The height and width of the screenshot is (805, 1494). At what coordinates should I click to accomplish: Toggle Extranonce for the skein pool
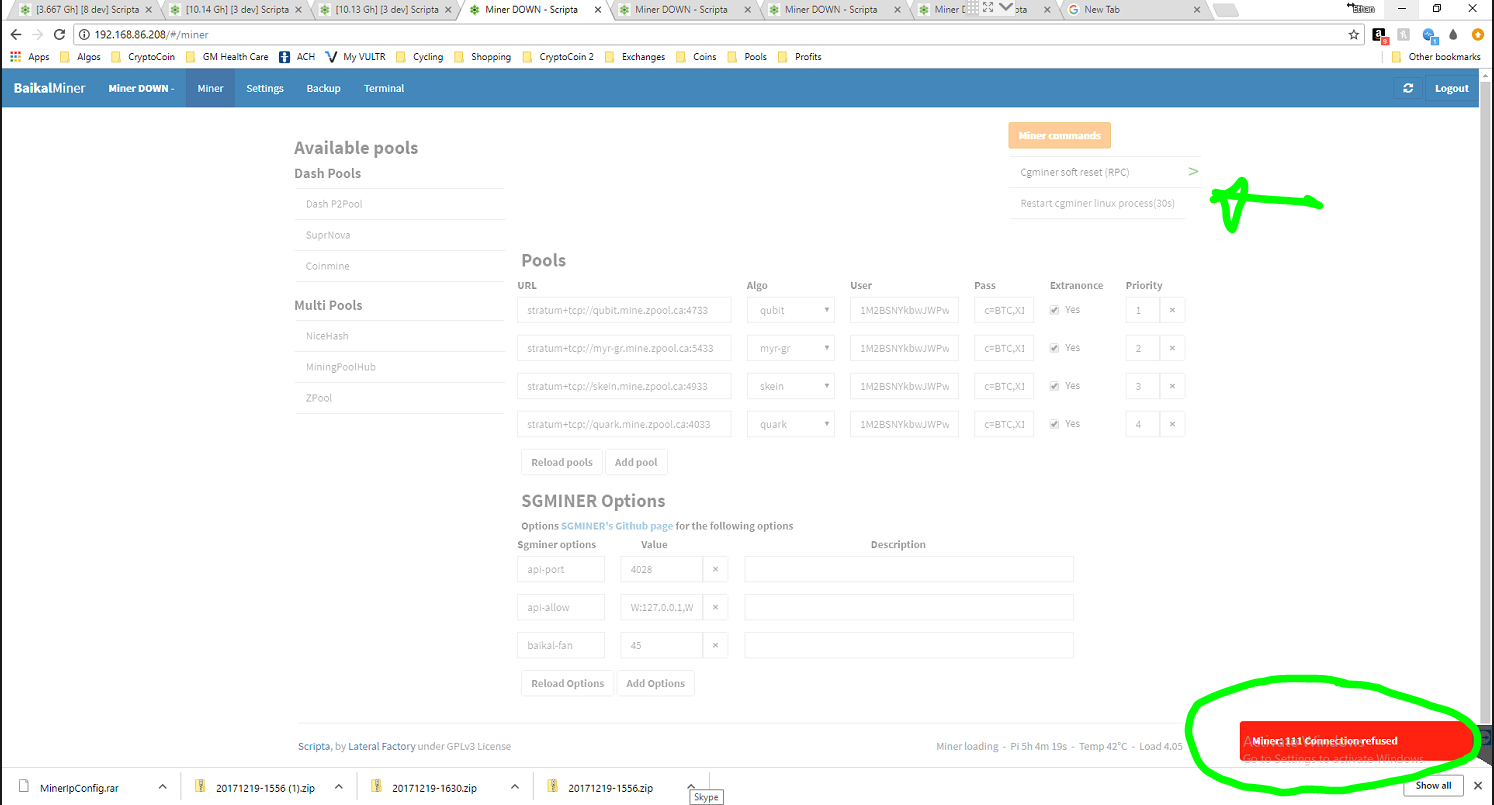1055,386
